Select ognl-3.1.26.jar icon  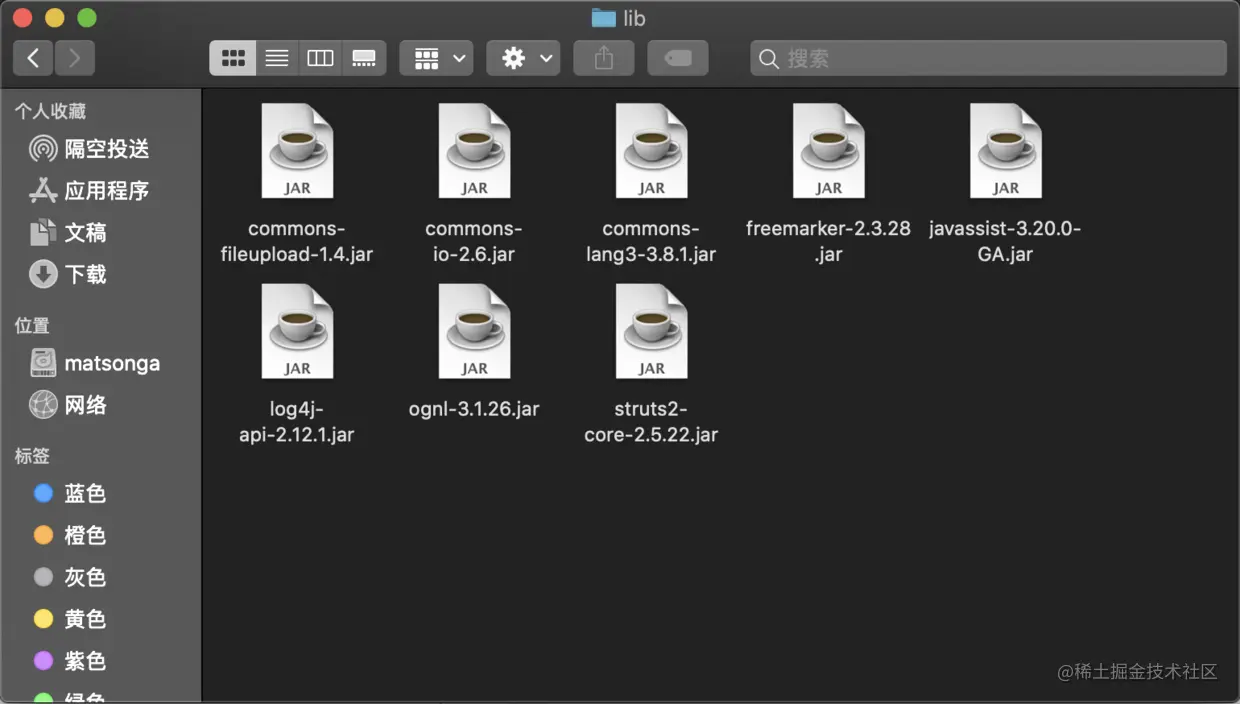474,331
